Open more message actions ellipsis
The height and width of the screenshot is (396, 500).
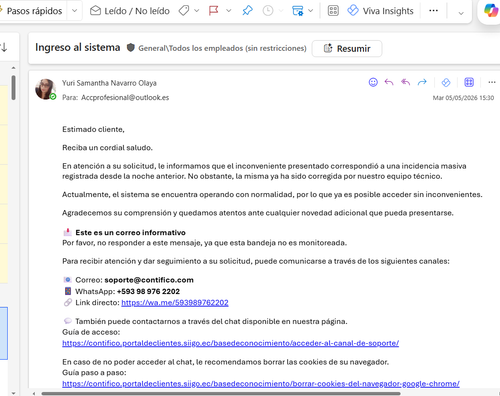(x=492, y=82)
